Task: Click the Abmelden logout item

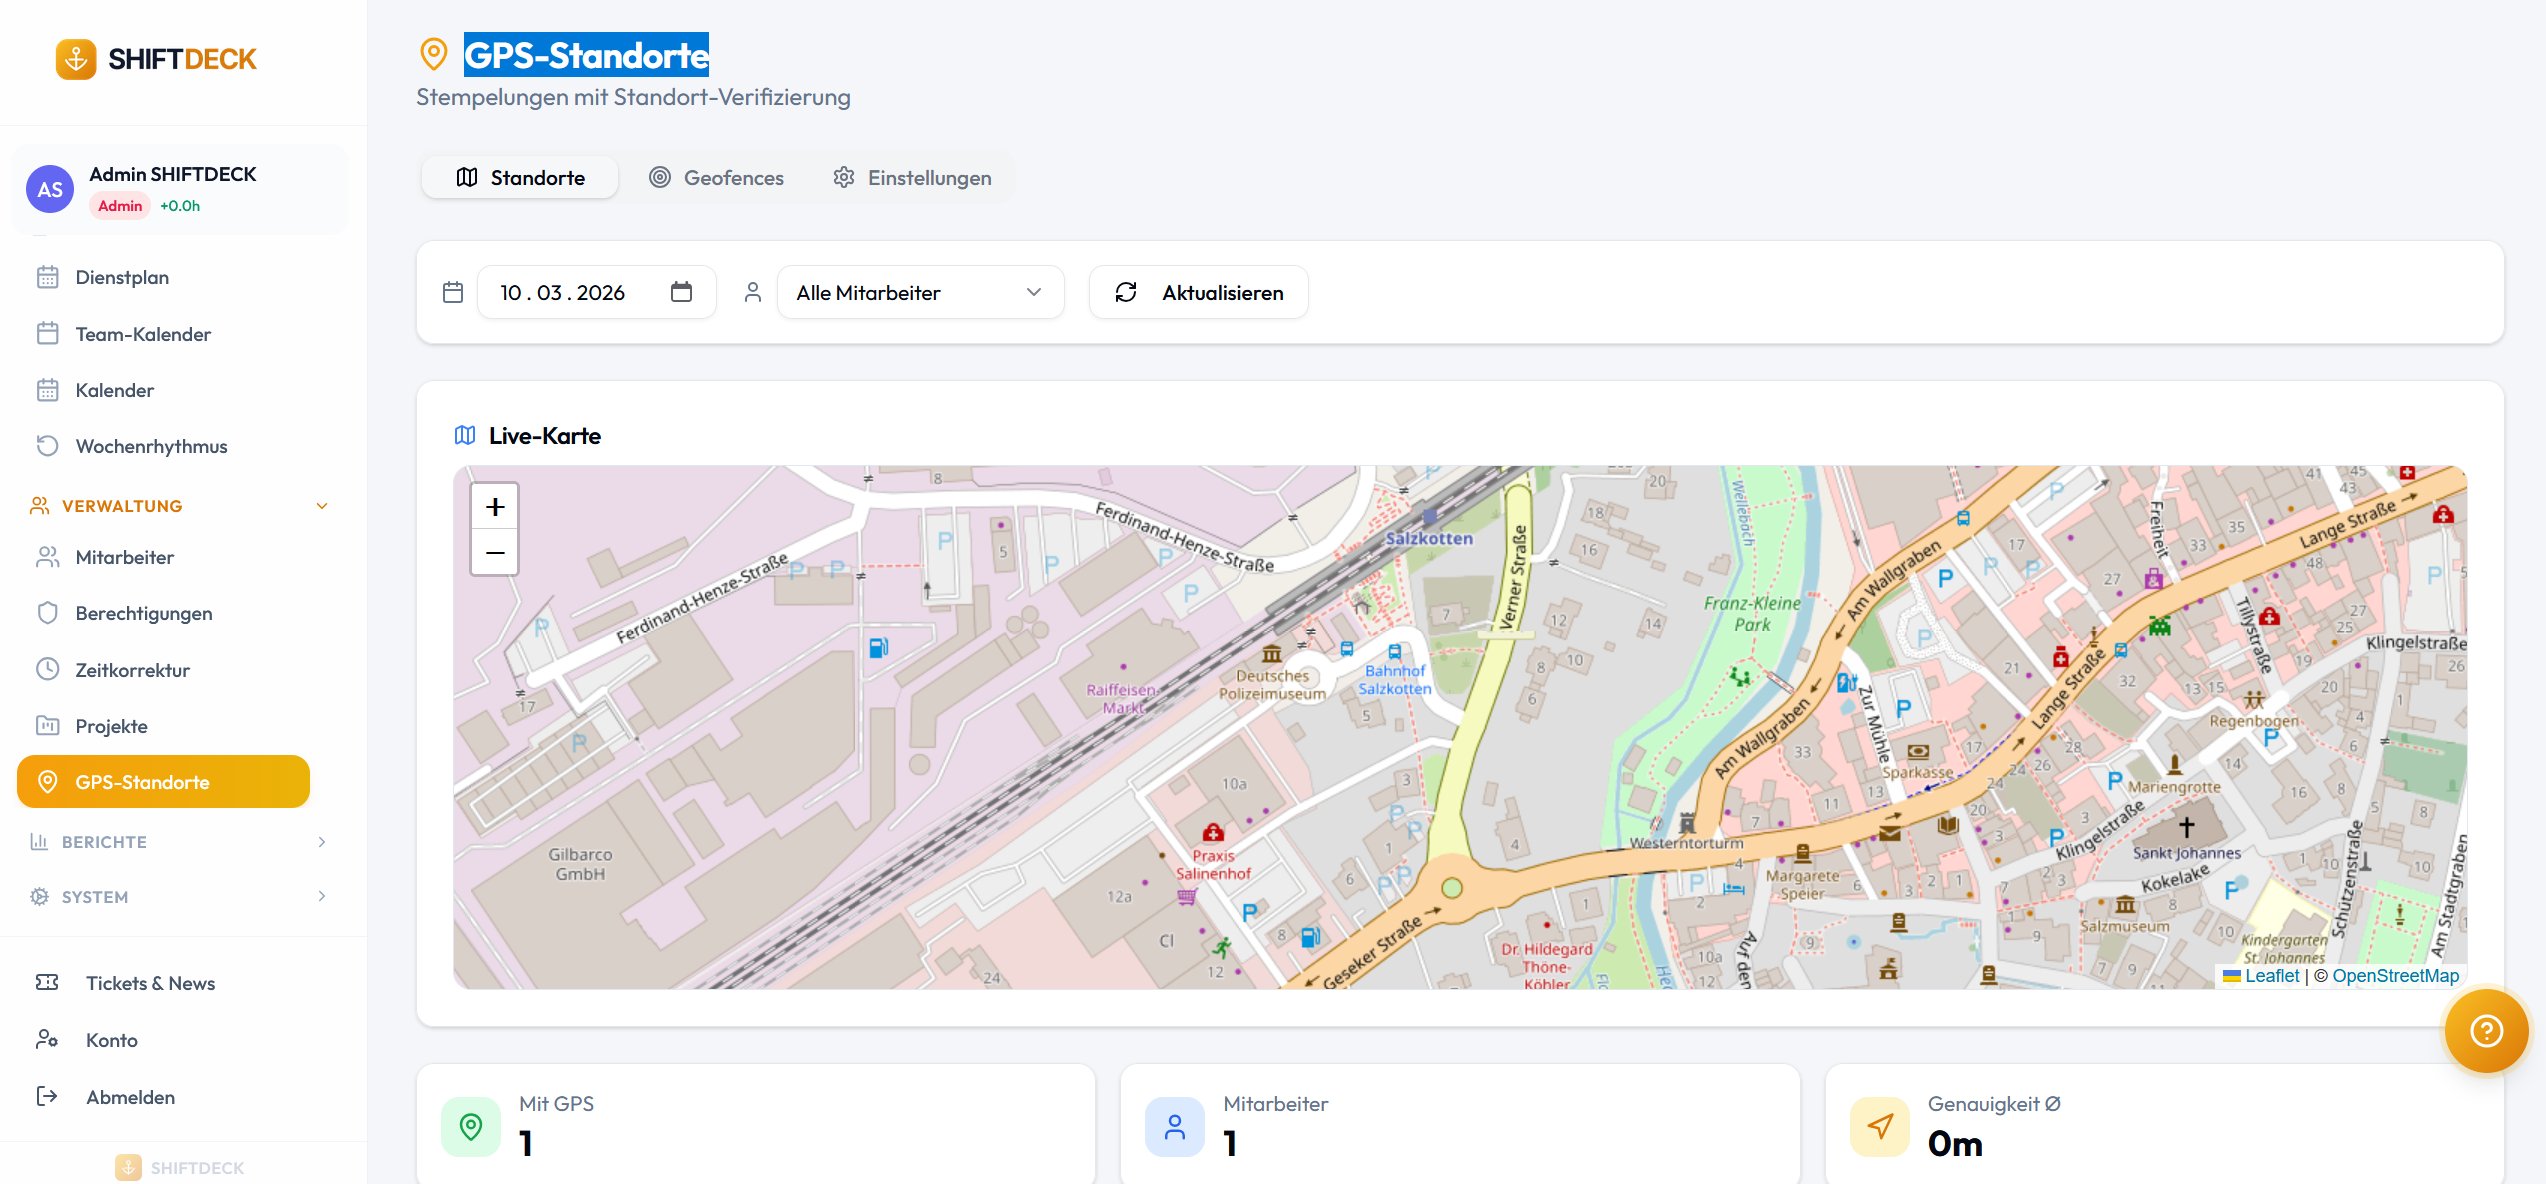Action: [130, 1097]
